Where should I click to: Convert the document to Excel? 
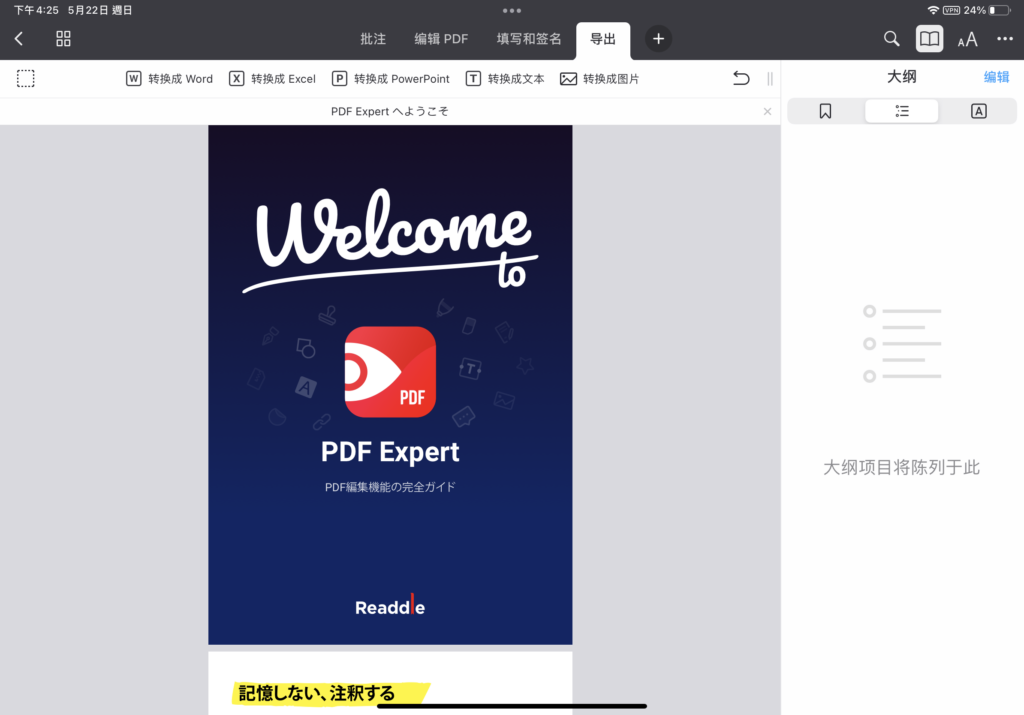point(272,78)
